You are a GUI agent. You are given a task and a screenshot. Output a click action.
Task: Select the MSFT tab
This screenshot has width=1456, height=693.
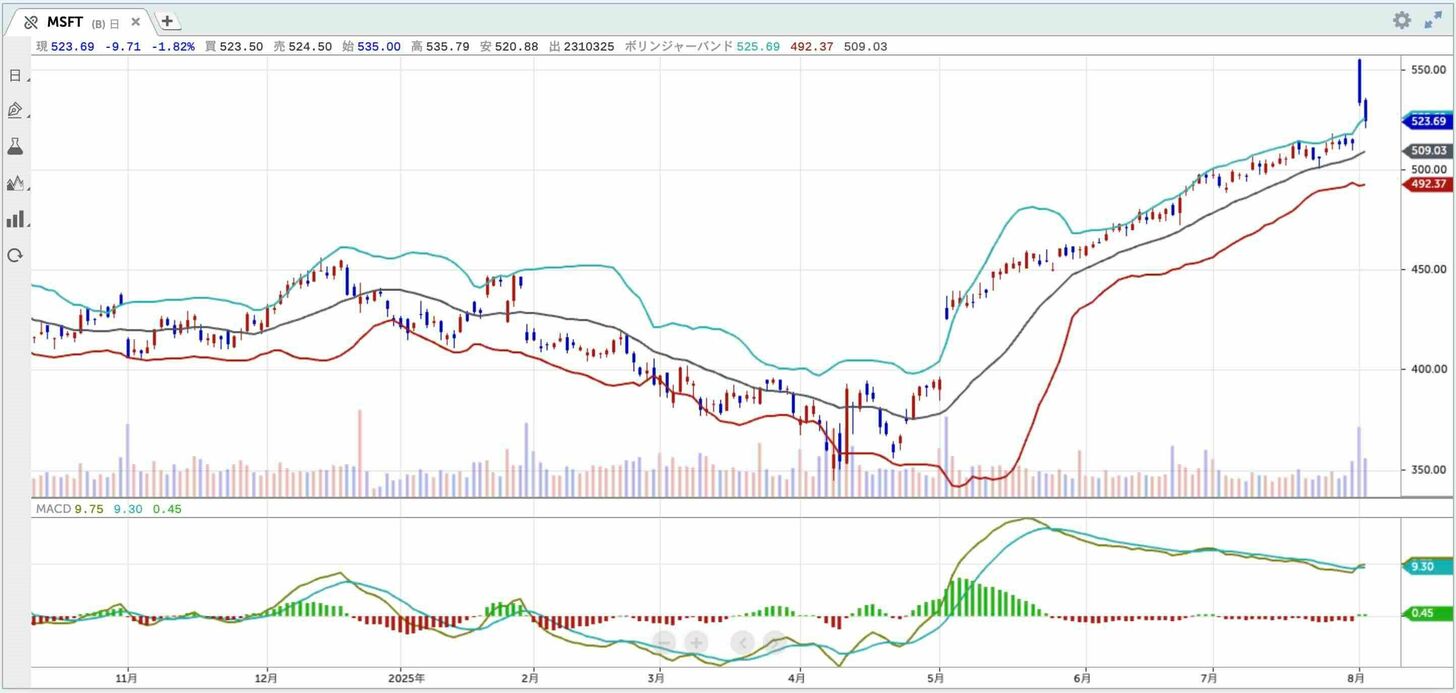point(66,22)
